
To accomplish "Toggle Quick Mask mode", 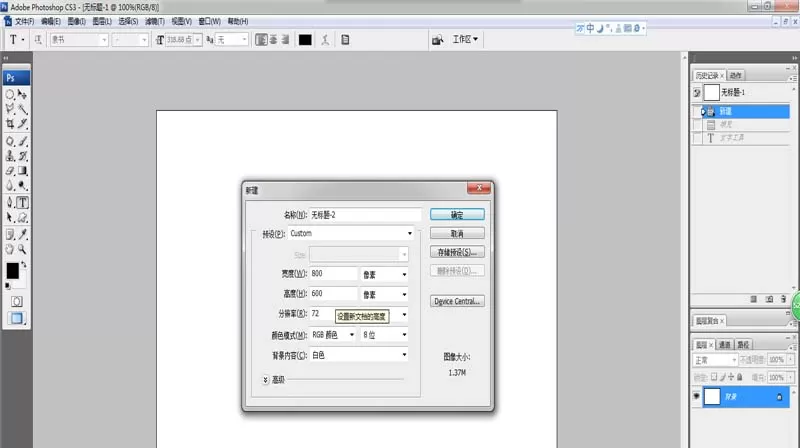I will [16, 302].
